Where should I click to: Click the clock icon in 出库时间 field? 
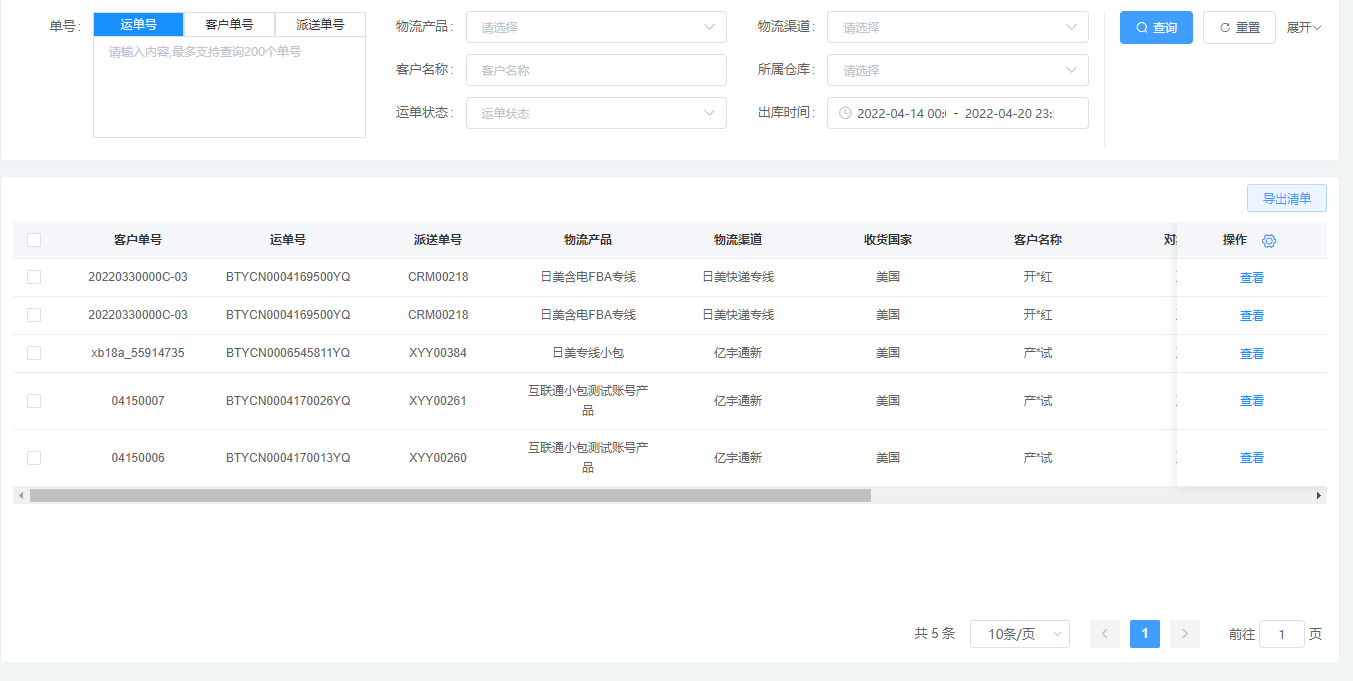845,113
